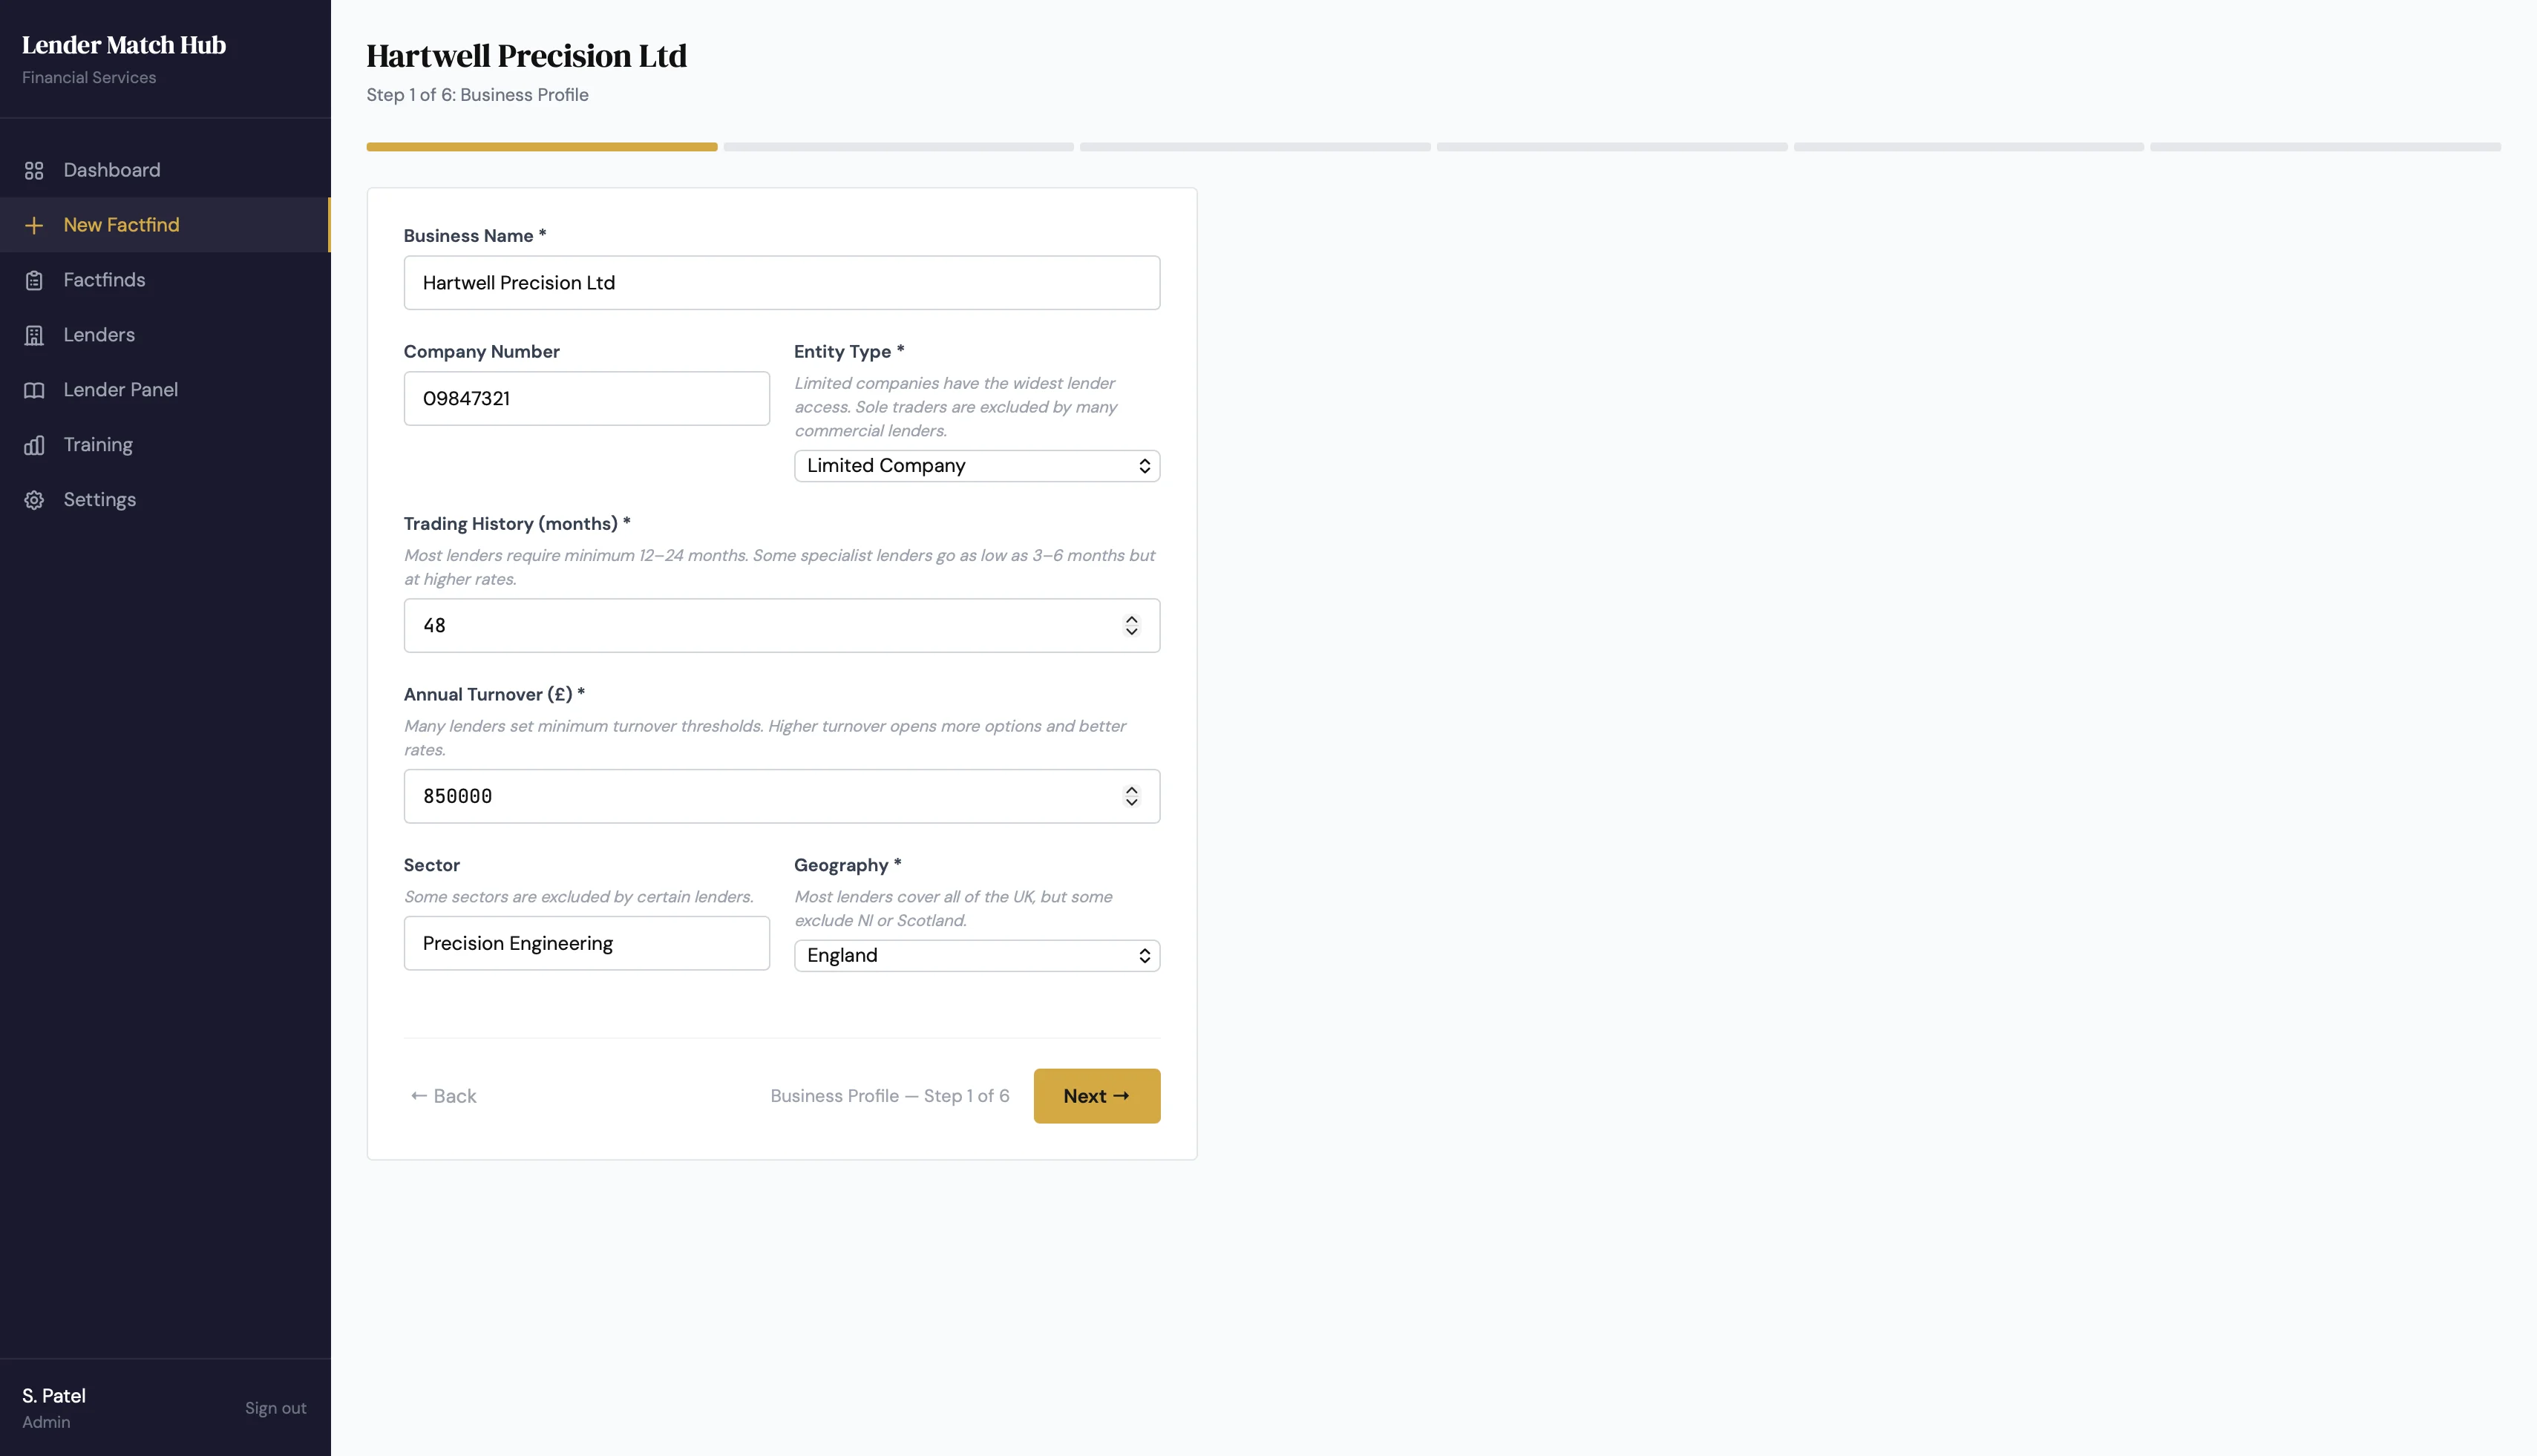
Task: Open the Lender Panel book icon
Action: 33,389
